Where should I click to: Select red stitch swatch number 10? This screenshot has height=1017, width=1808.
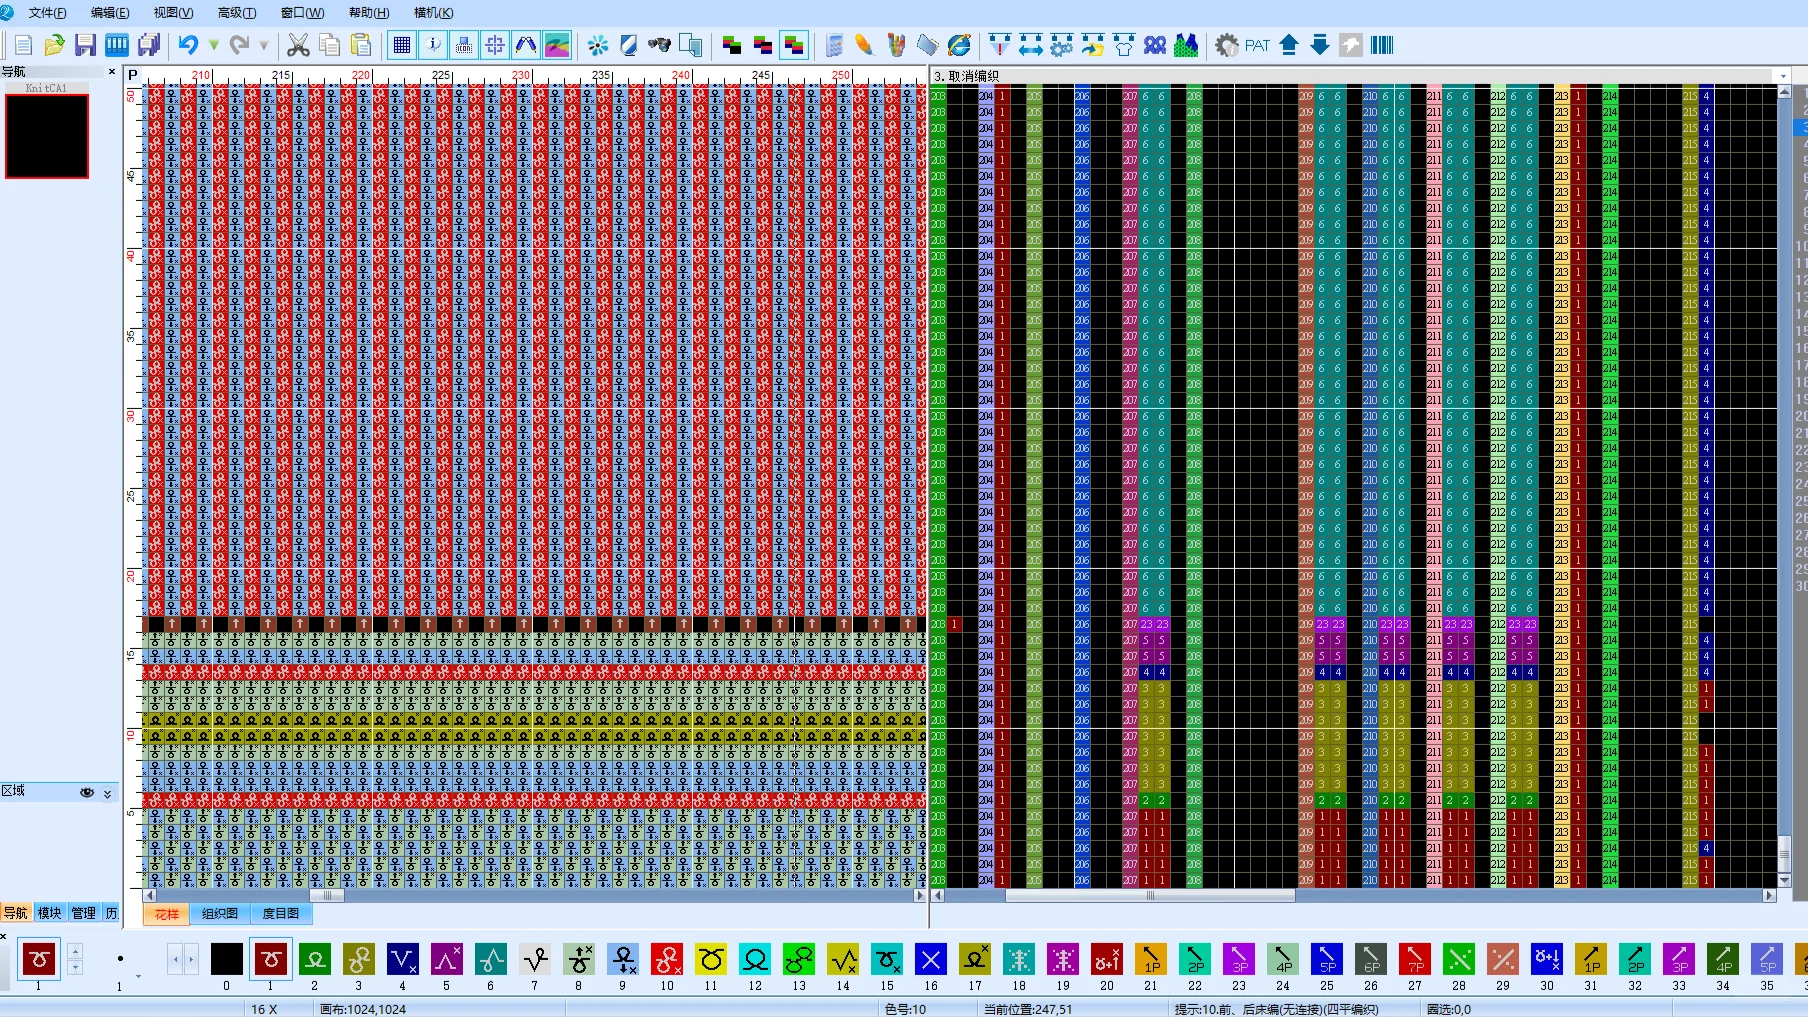[666, 959]
